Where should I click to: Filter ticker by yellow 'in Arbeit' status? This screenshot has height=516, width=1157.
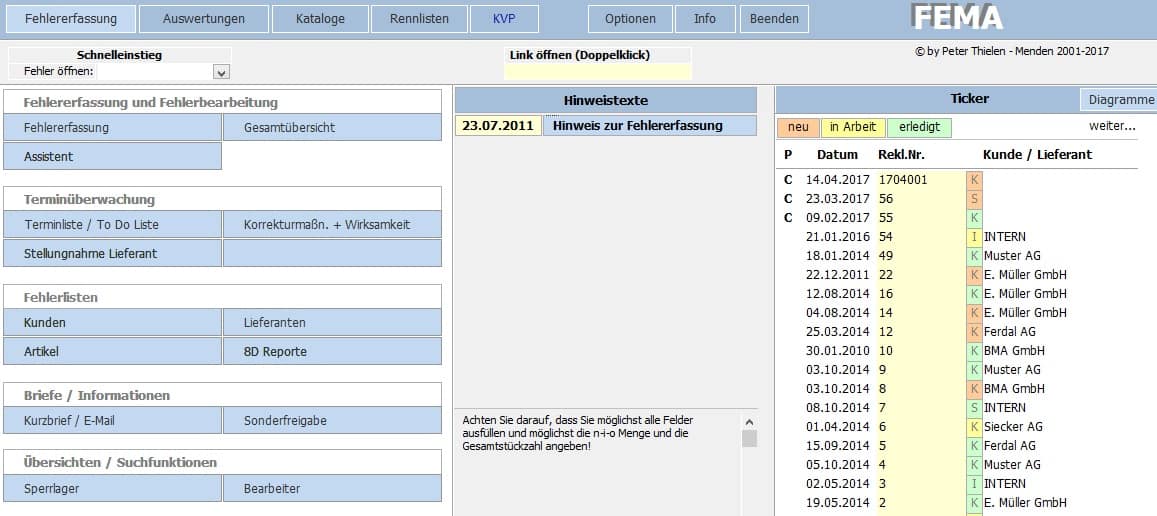point(852,127)
